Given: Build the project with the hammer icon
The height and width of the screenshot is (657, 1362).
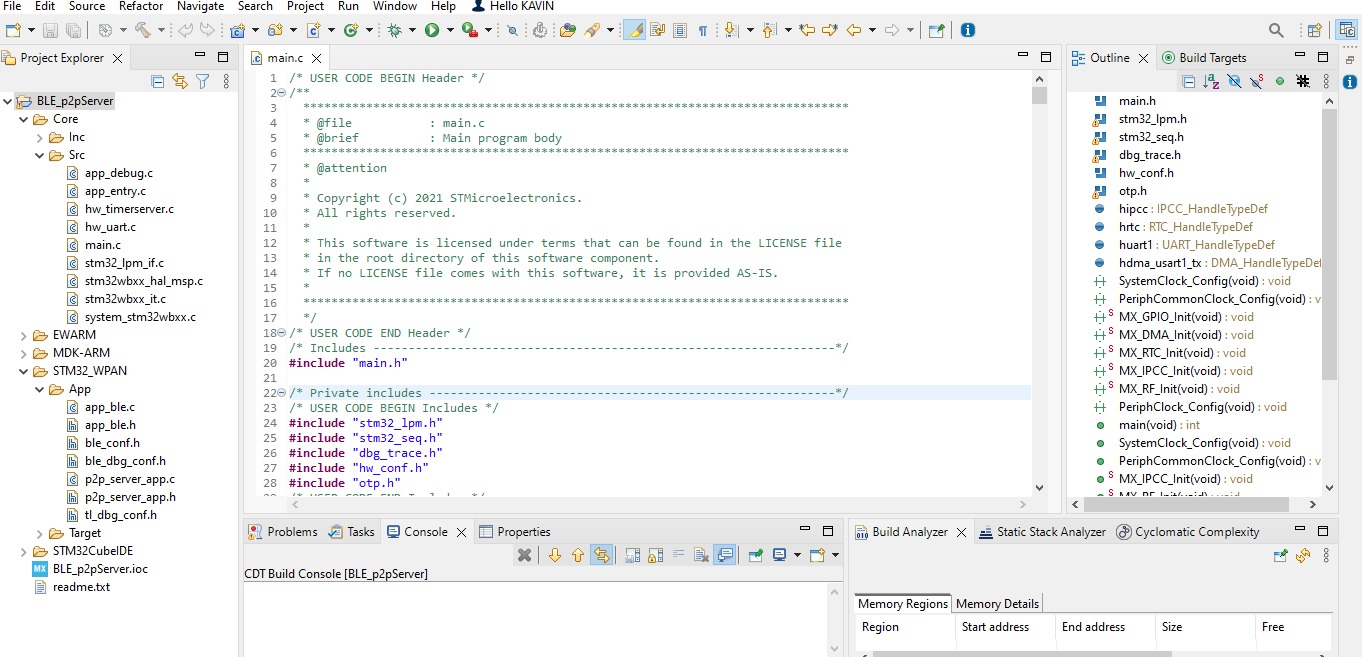Looking at the screenshot, I should pos(143,30).
